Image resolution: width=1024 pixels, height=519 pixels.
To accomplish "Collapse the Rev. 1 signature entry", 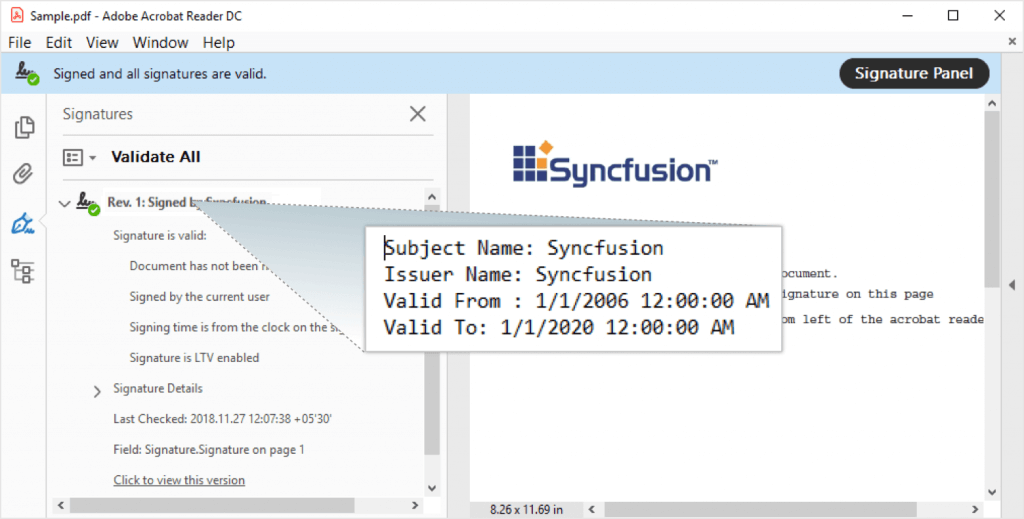I will [x=64, y=204].
